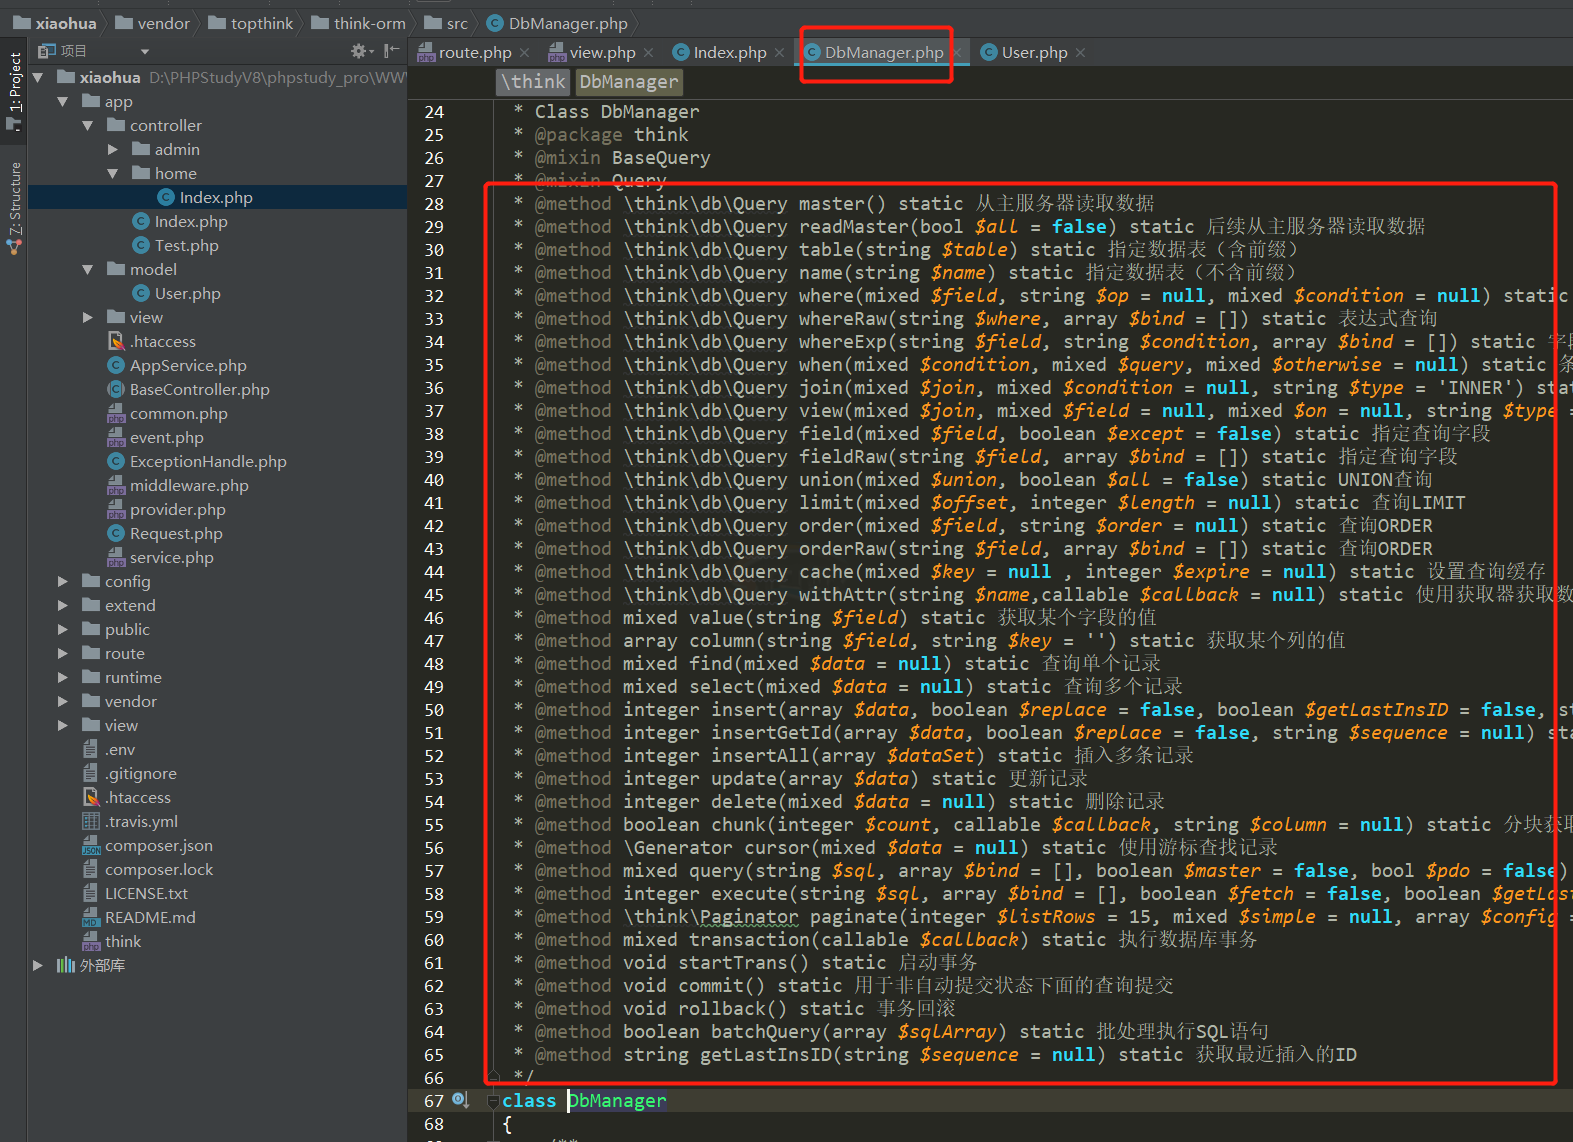Open LICENSE.txt in project tree
Image resolution: width=1573 pixels, height=1142 pixels.
pyautogui.click(x=135, y=893)
